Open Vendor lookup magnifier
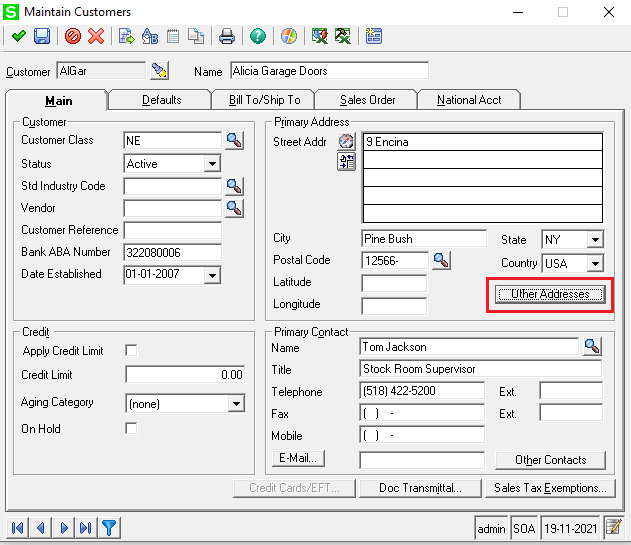631x545 pixels. tap(234, 209)
